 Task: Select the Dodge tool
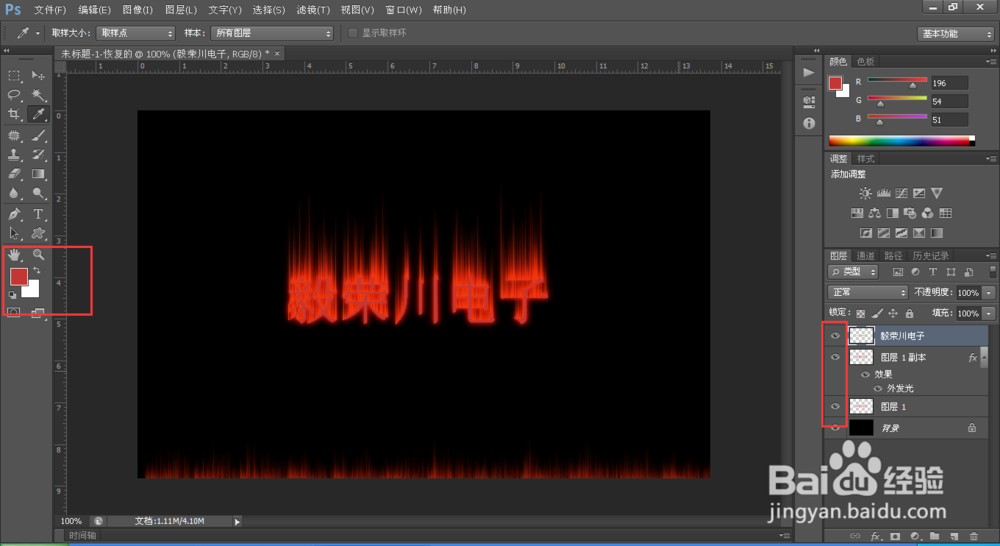(38, 193)
